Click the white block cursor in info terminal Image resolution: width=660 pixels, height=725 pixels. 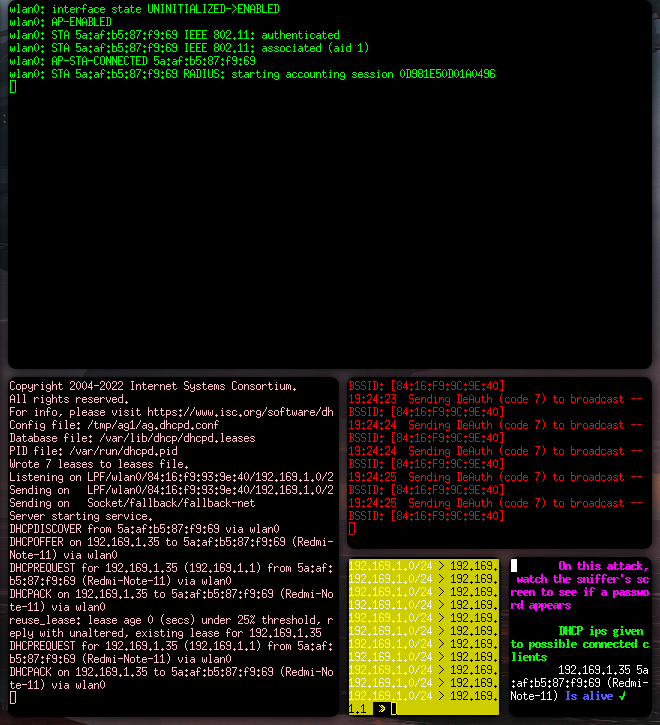click(514, 565)
